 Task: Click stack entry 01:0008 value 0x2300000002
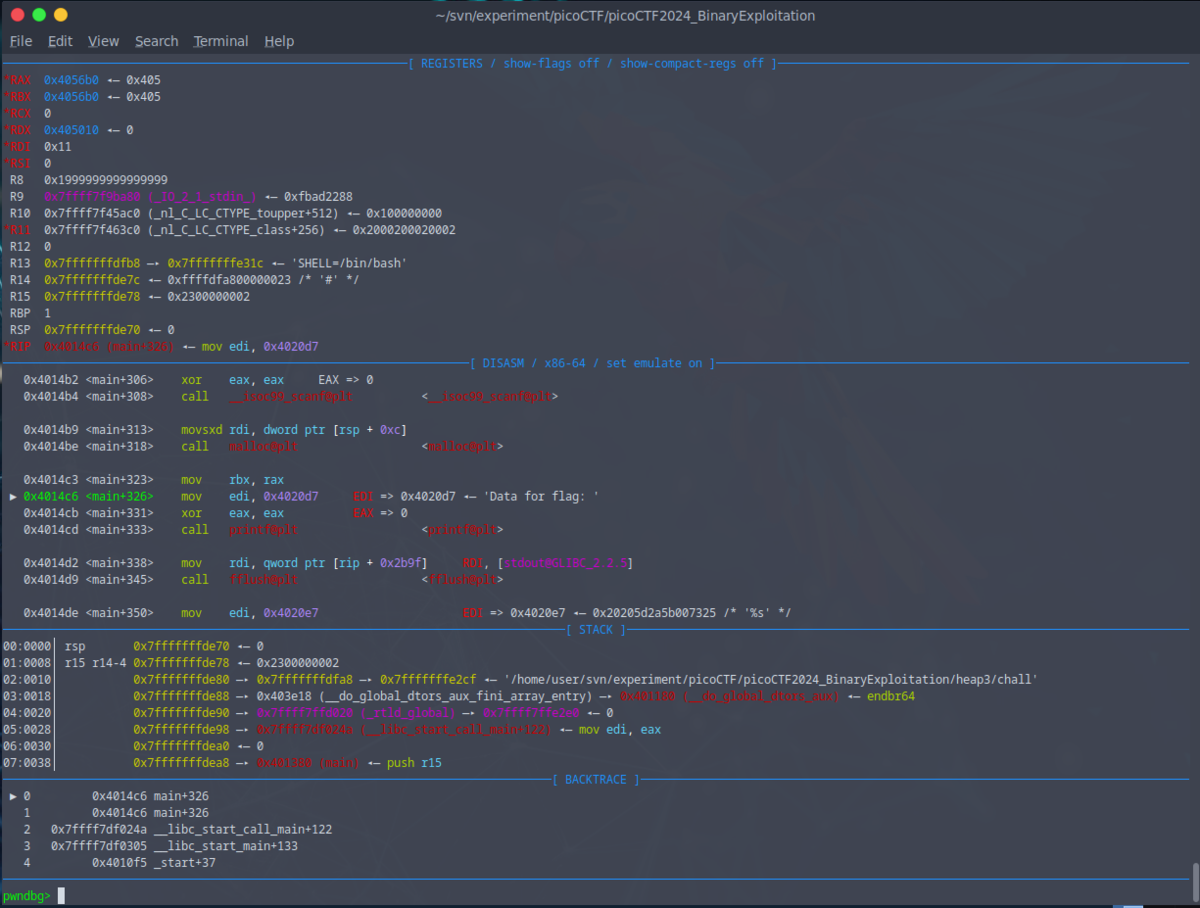pos(298,663)
